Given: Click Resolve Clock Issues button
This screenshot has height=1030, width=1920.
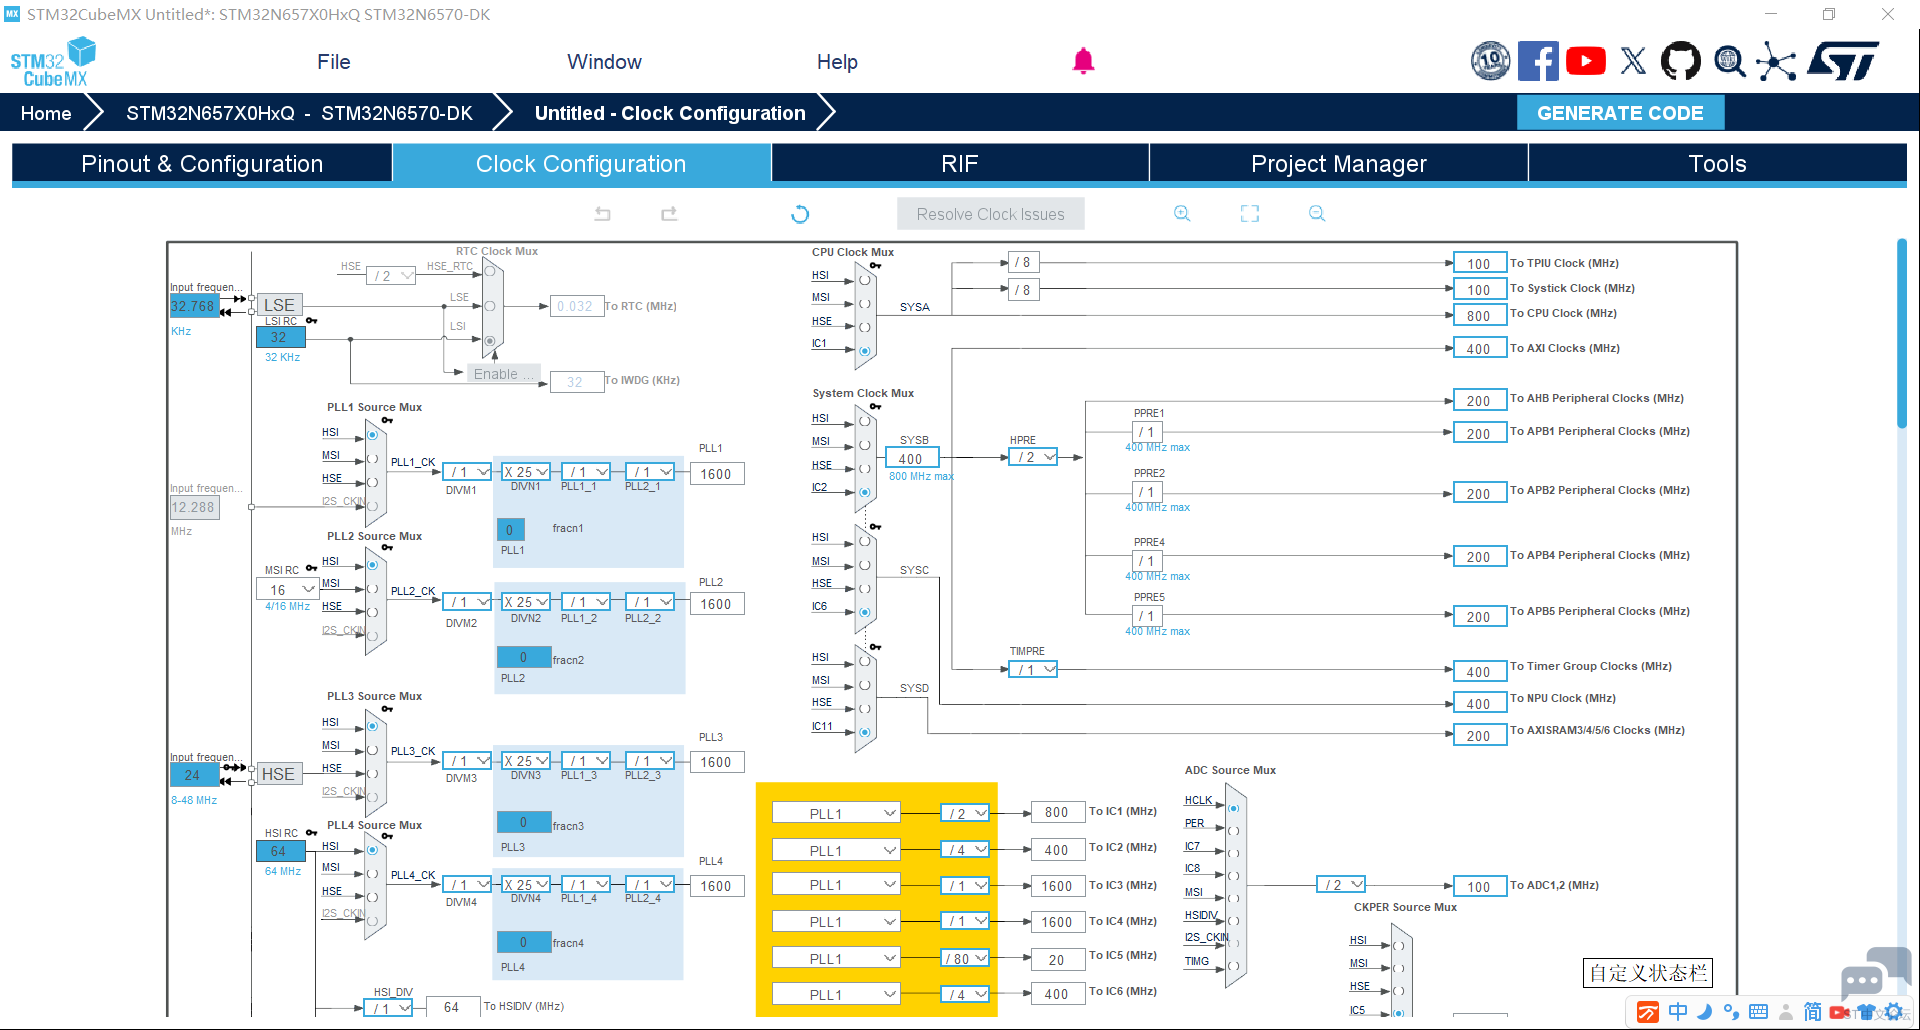Looking at the screenshot, I should pyautogui.click(x=990, y=214).
